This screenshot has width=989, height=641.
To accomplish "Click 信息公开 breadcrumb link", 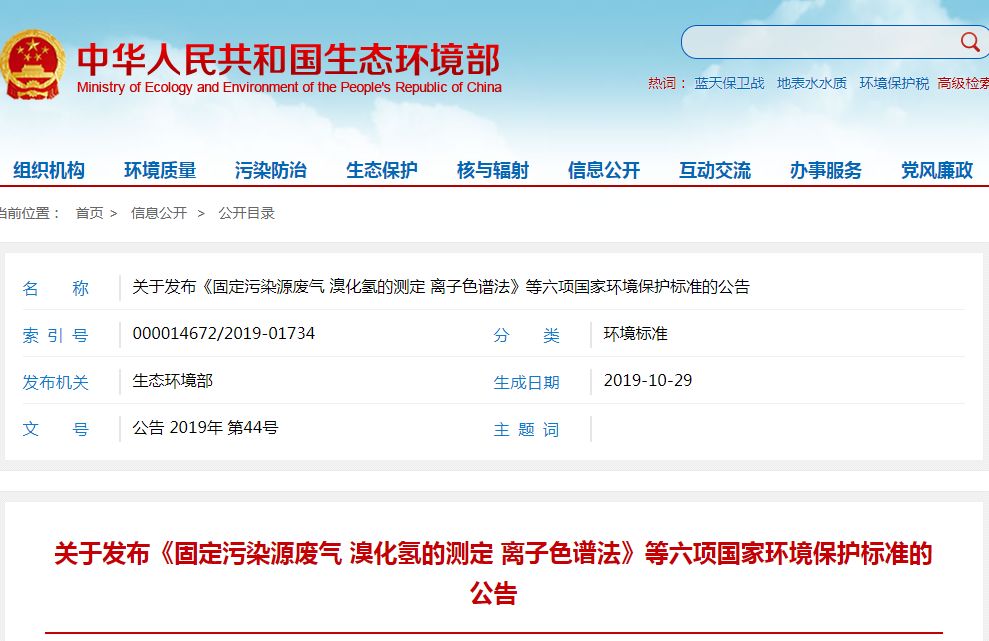I will click(158, 213).
